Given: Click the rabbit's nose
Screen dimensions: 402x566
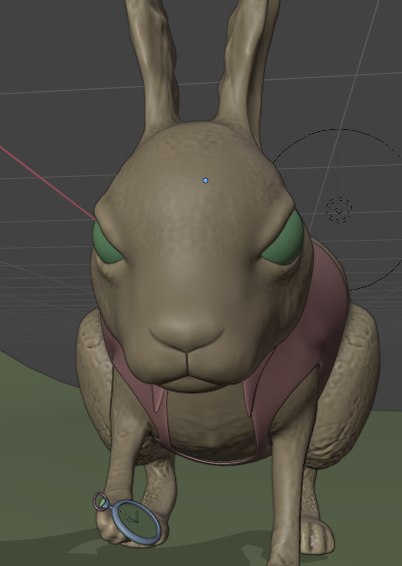Looking at the screenshot, I should click(187, 334).
